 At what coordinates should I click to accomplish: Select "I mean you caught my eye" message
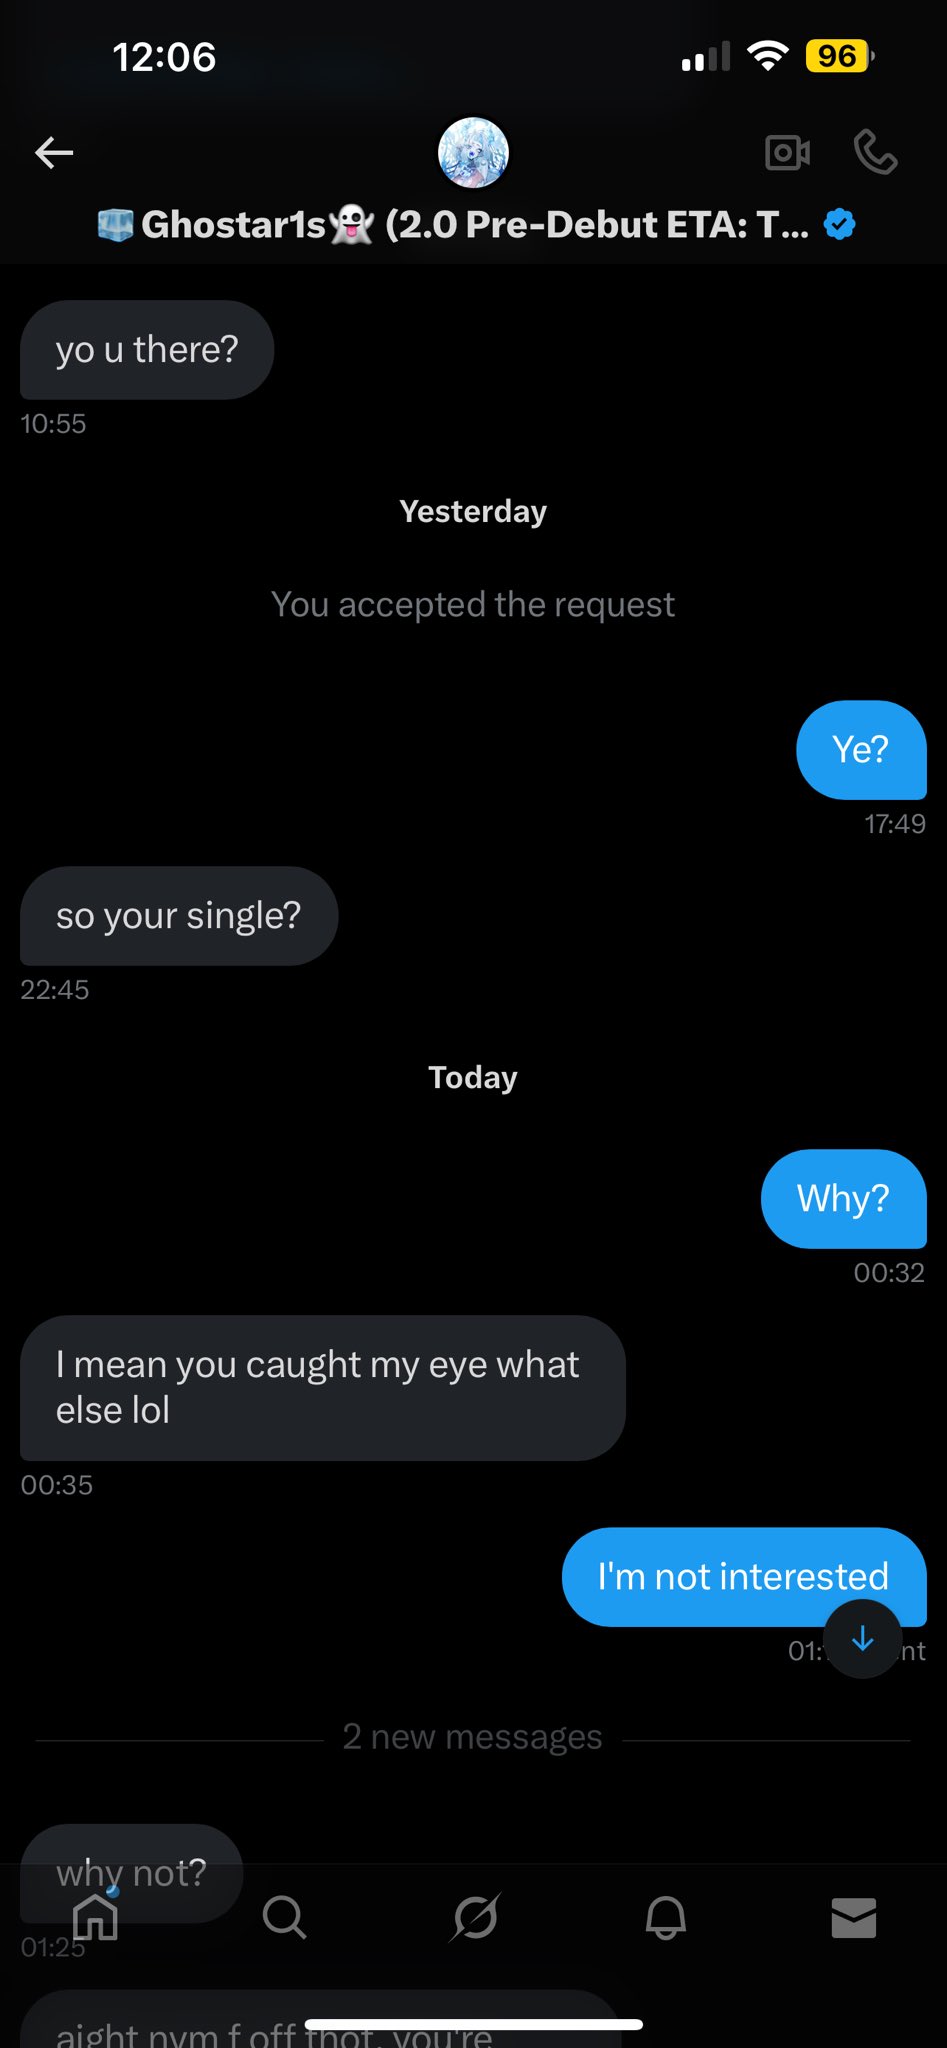coord(323,1388)
